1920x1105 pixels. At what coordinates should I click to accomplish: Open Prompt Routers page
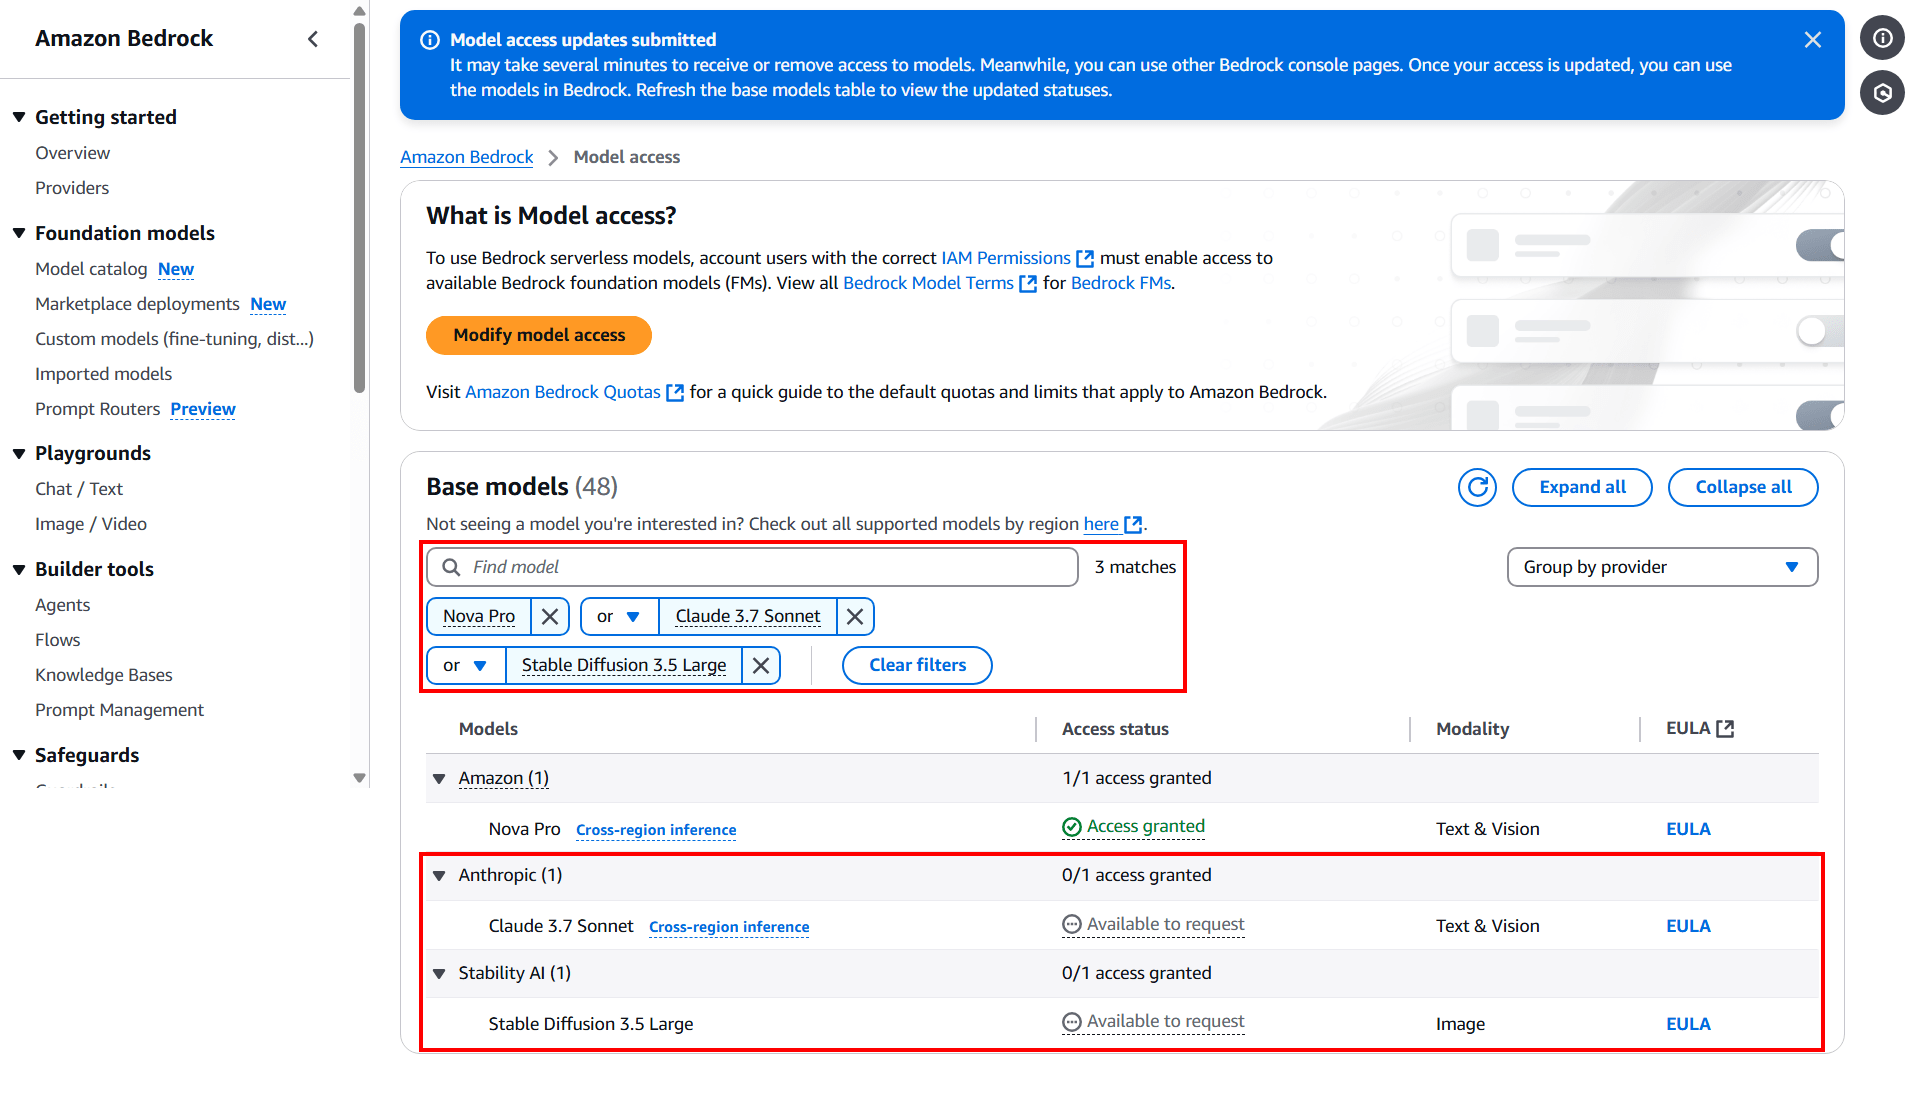(97, 409)
